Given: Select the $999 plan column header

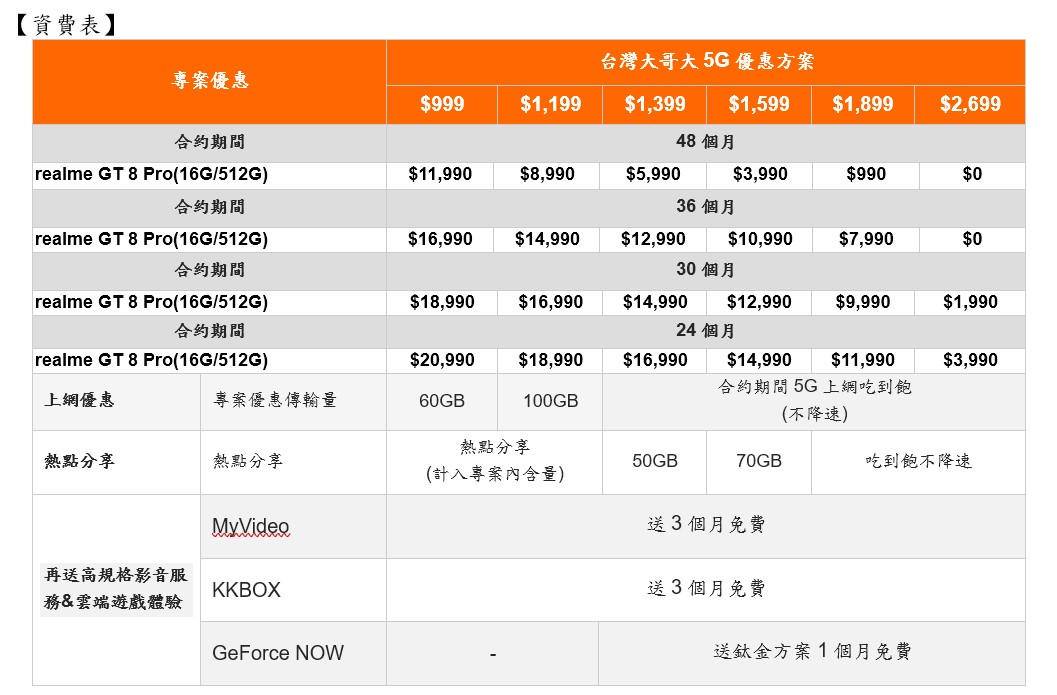Looking at the screenshot, I should [x=442, y=105].
